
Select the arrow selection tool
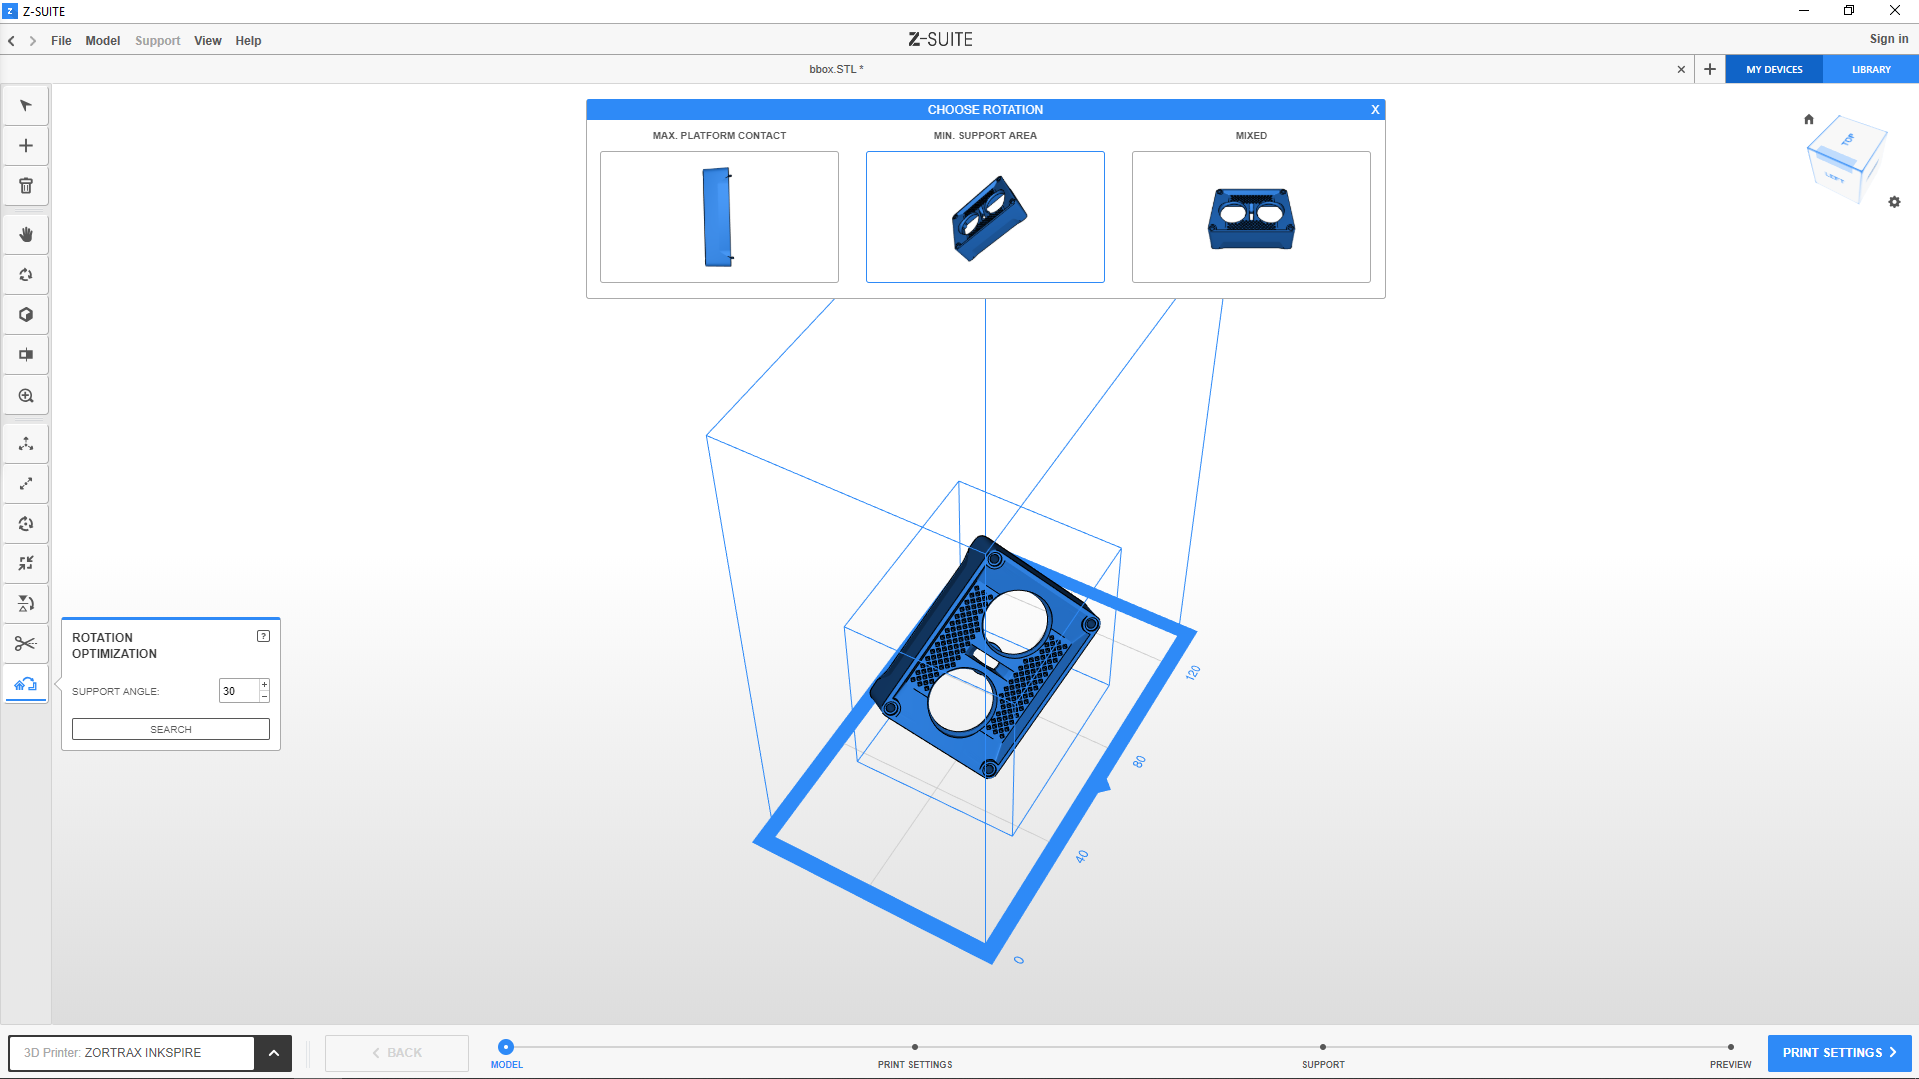26,106
